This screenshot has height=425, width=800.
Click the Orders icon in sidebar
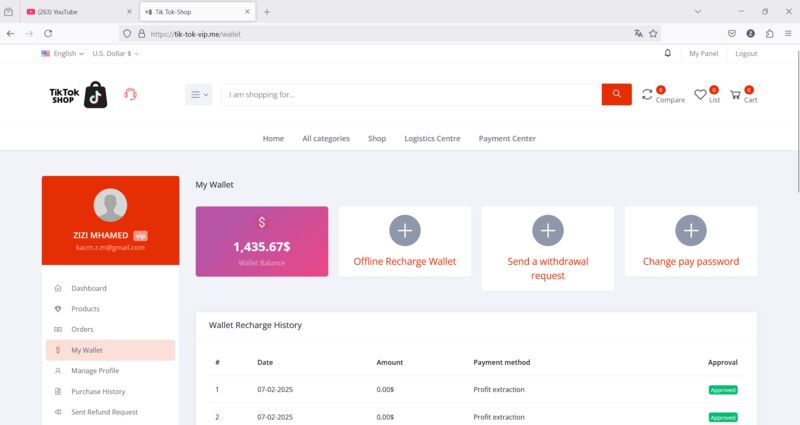[58, 329]
